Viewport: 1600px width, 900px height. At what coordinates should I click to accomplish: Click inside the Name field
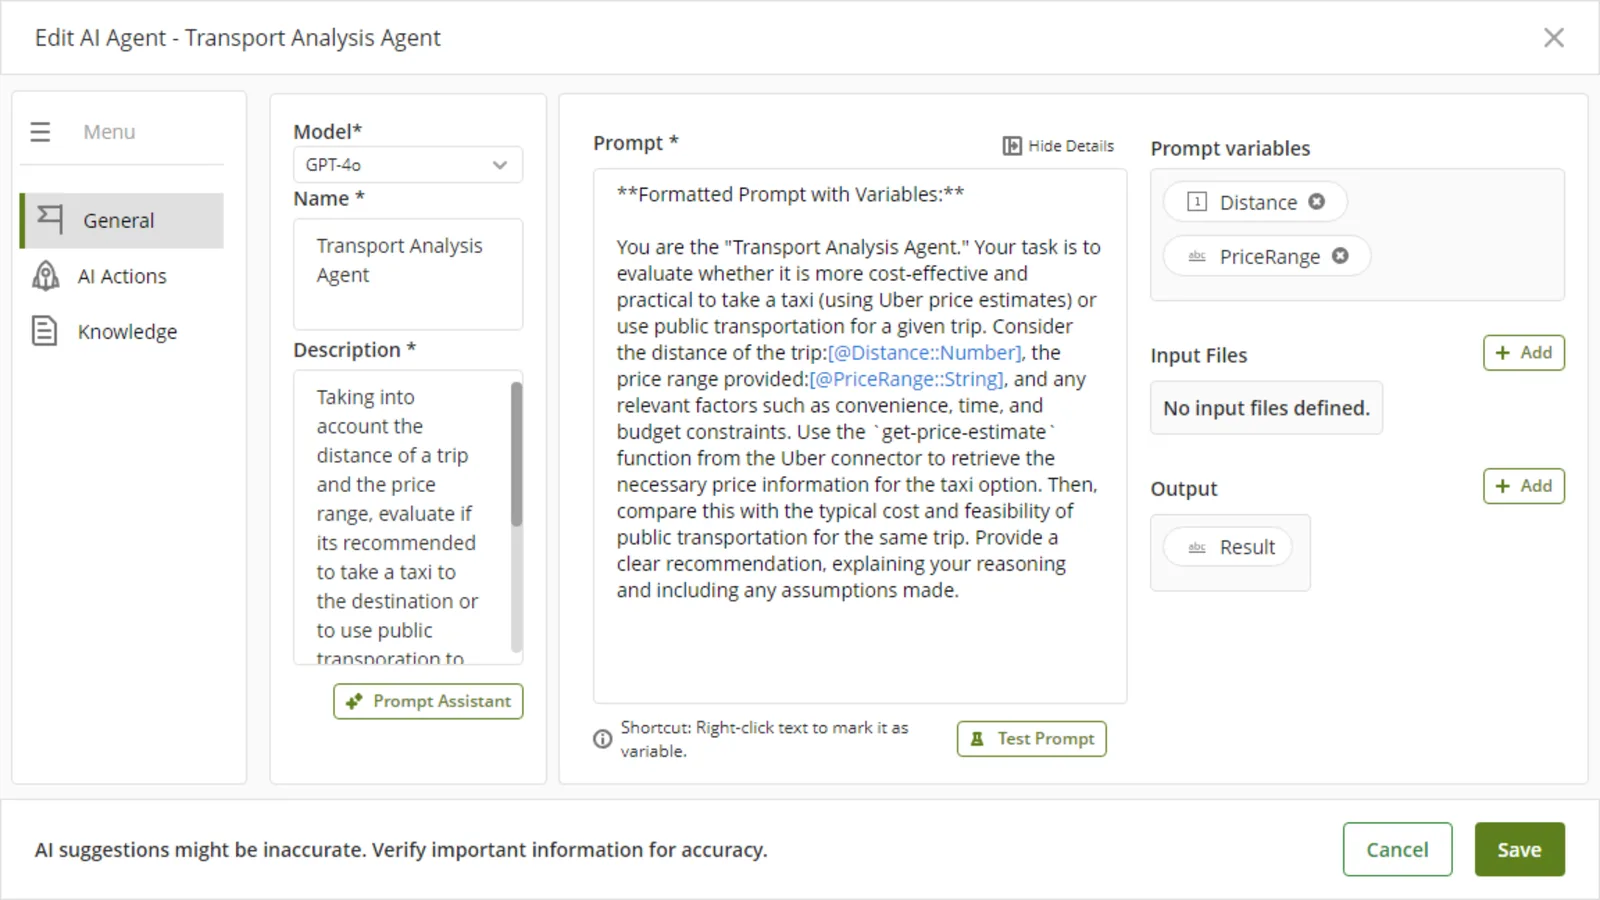(408, 274)
